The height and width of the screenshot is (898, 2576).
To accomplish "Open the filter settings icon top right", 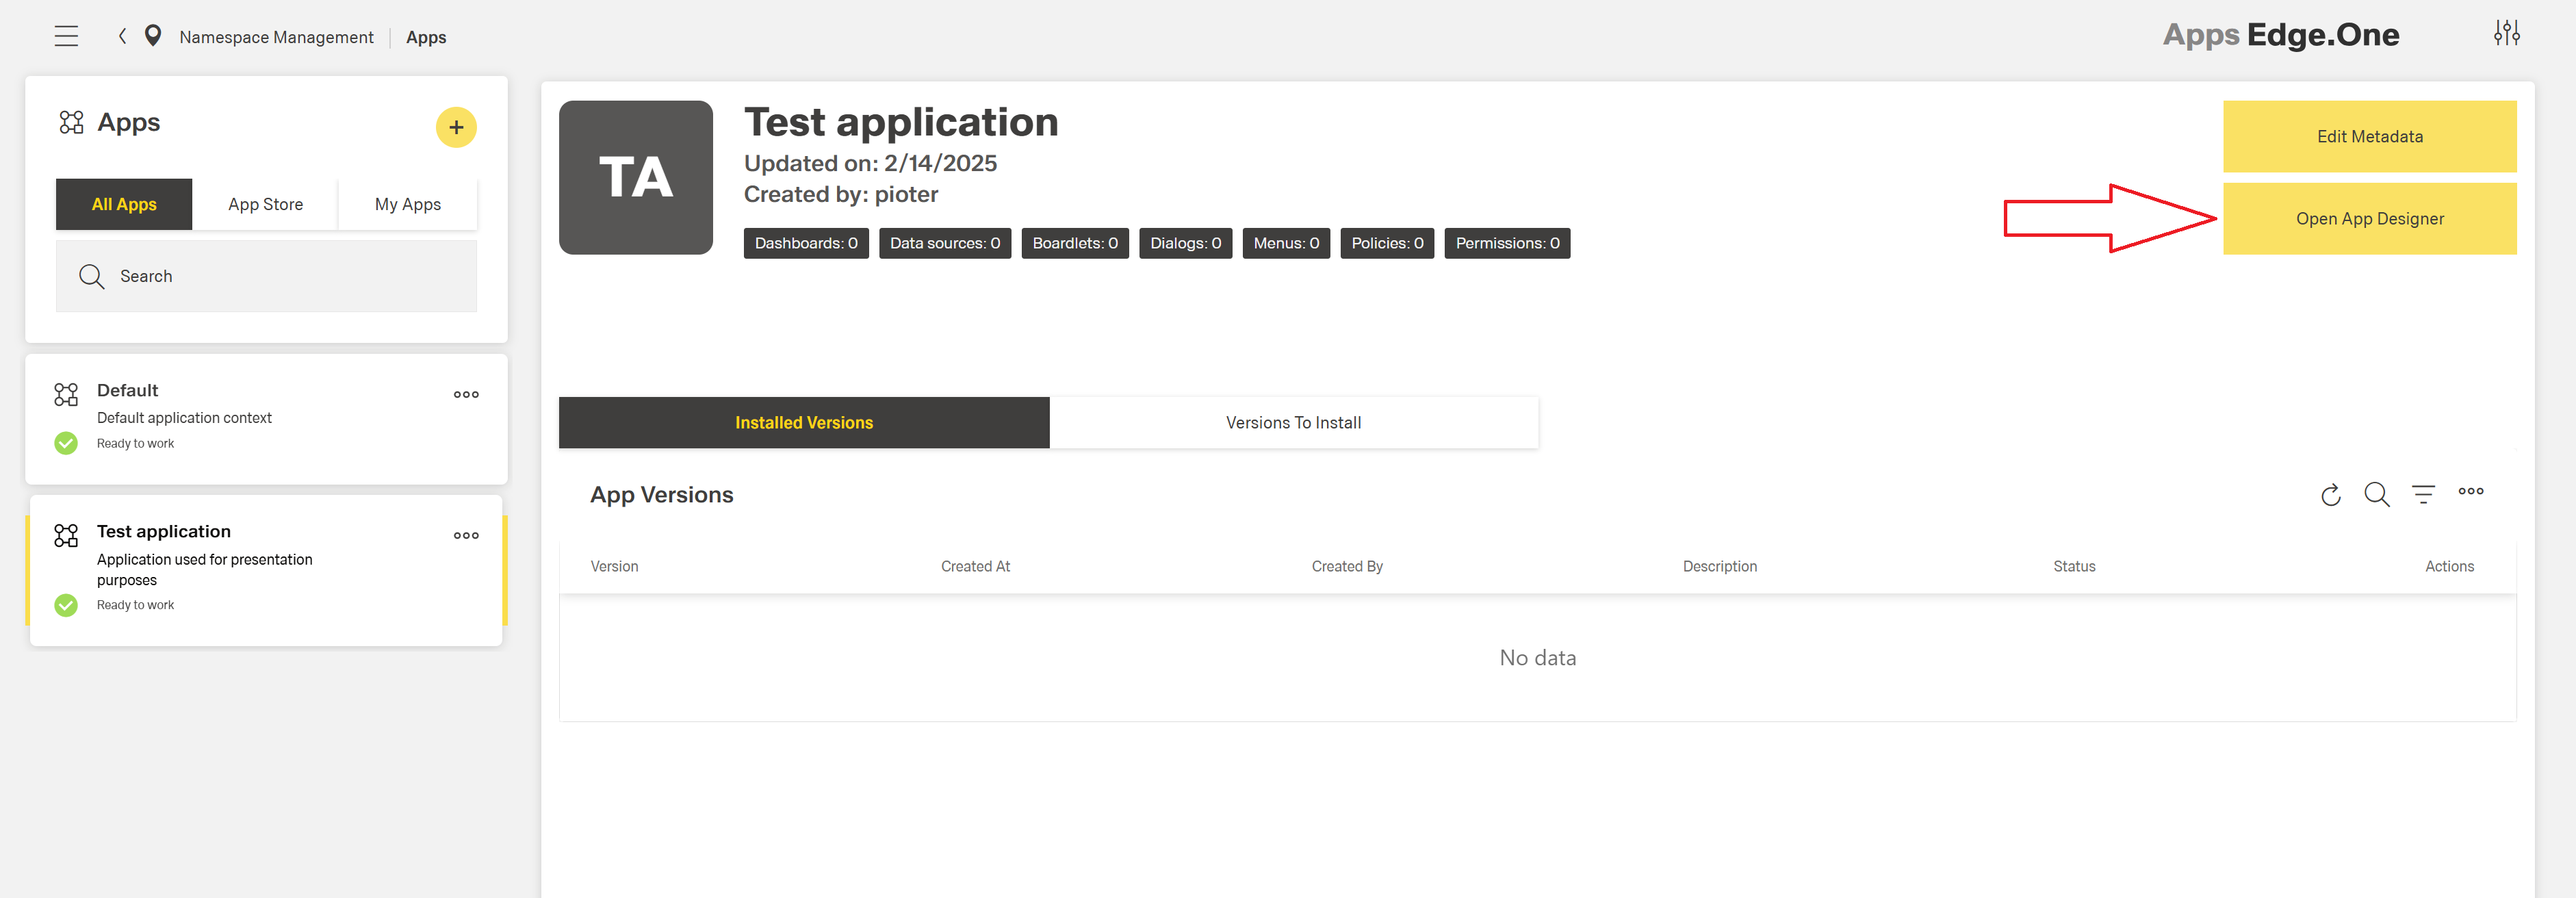I will 2508,33.
